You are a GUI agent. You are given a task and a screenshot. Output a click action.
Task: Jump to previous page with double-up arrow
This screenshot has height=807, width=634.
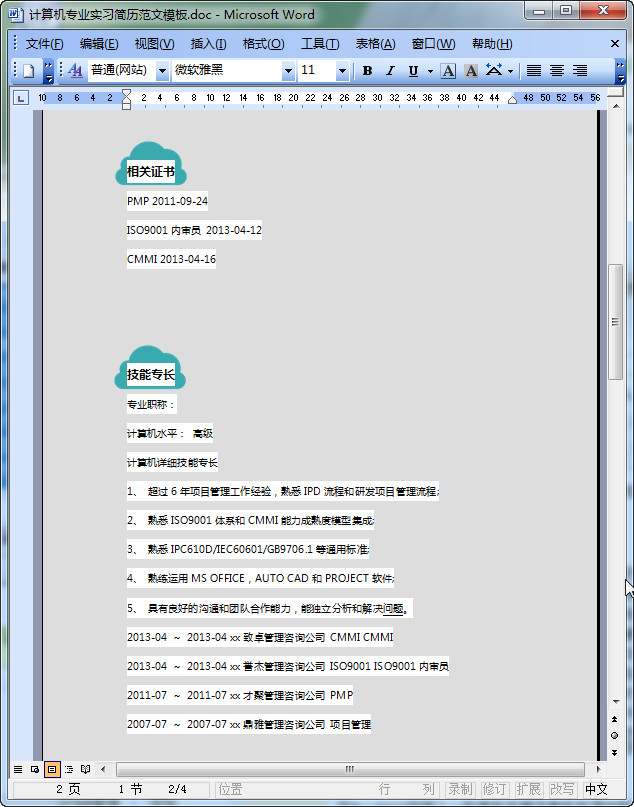tap(614, 719)
